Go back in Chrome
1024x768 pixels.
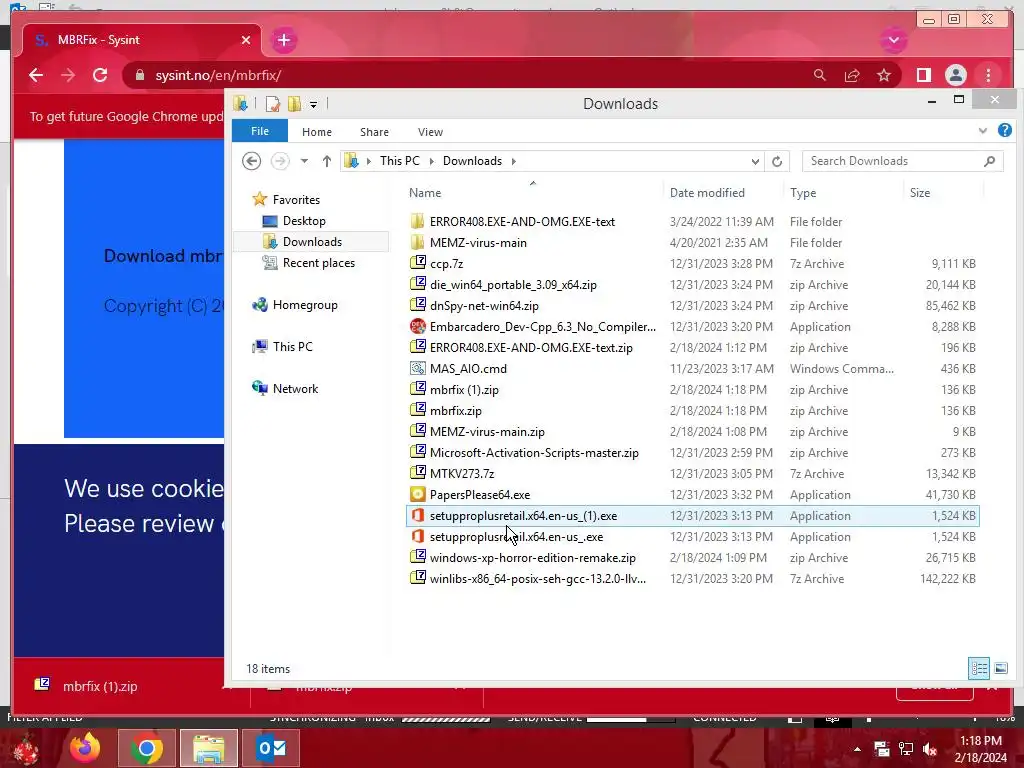click(x=36, y=75)
